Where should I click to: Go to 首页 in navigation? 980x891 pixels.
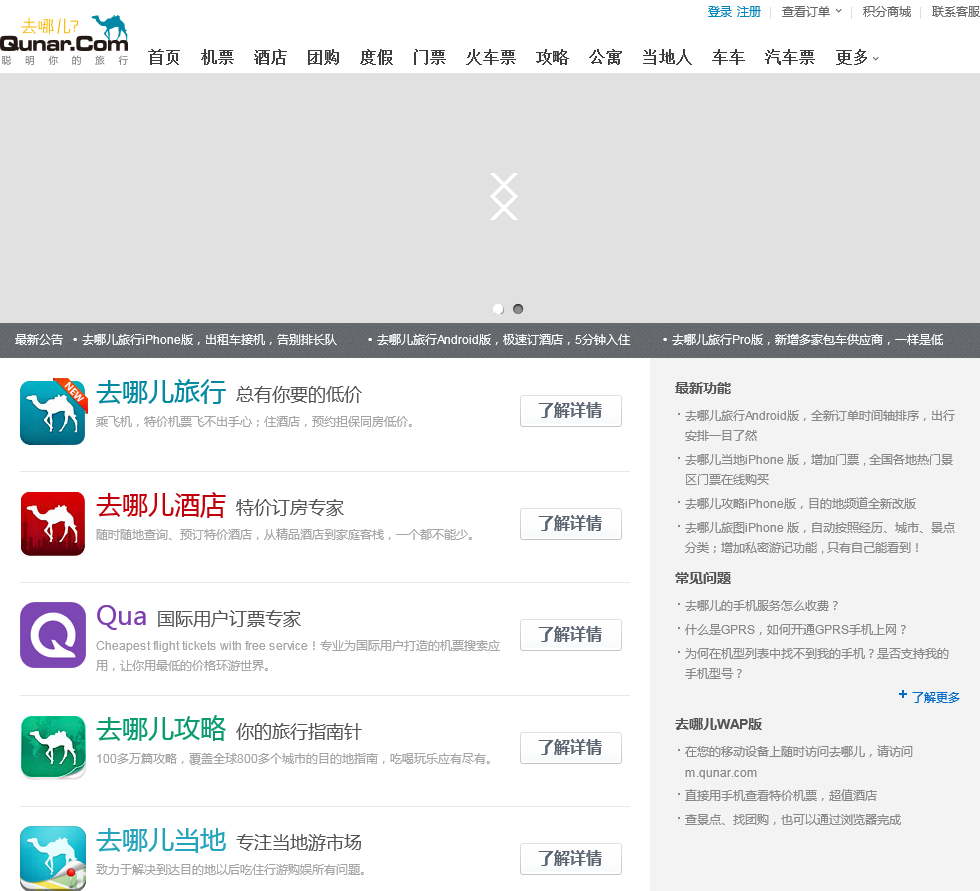[164, 57]
